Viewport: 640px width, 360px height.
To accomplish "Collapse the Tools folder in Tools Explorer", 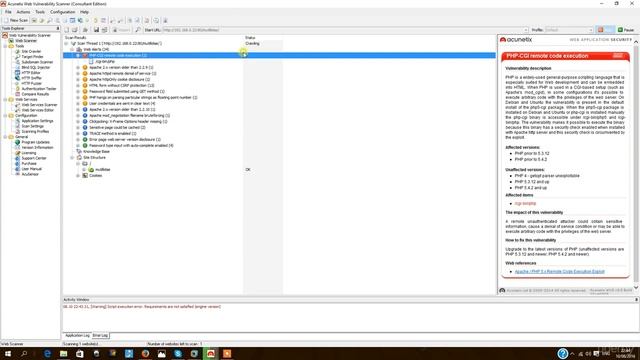I will (5, 46).
